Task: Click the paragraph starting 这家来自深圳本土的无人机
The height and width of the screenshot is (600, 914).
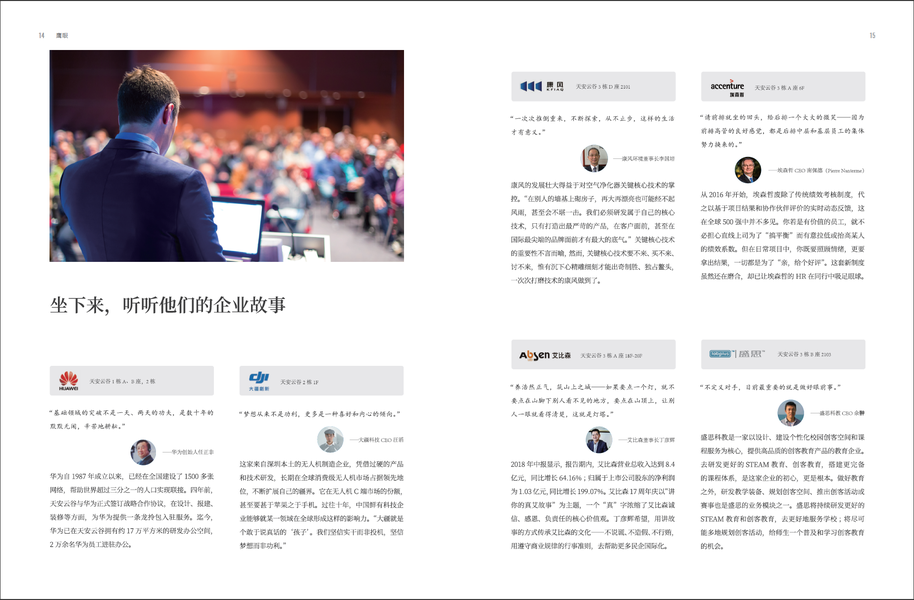Action: click(321, 505)
